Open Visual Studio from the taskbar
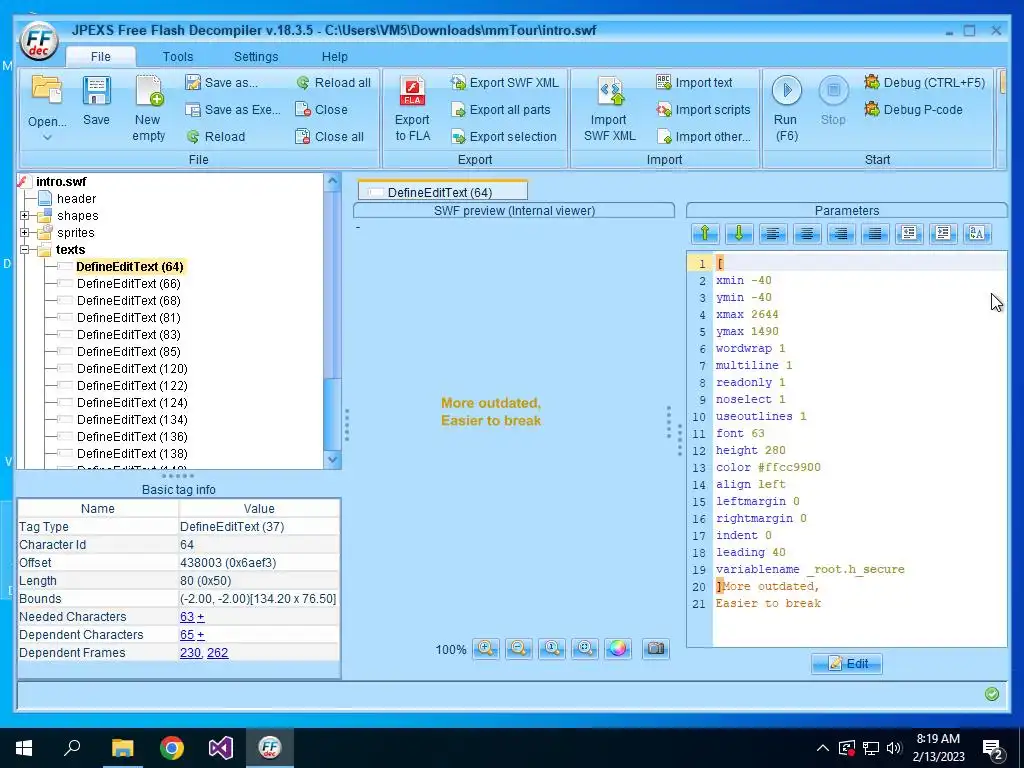This screenshot has width=1024, height=768. (x=221, y=748)
